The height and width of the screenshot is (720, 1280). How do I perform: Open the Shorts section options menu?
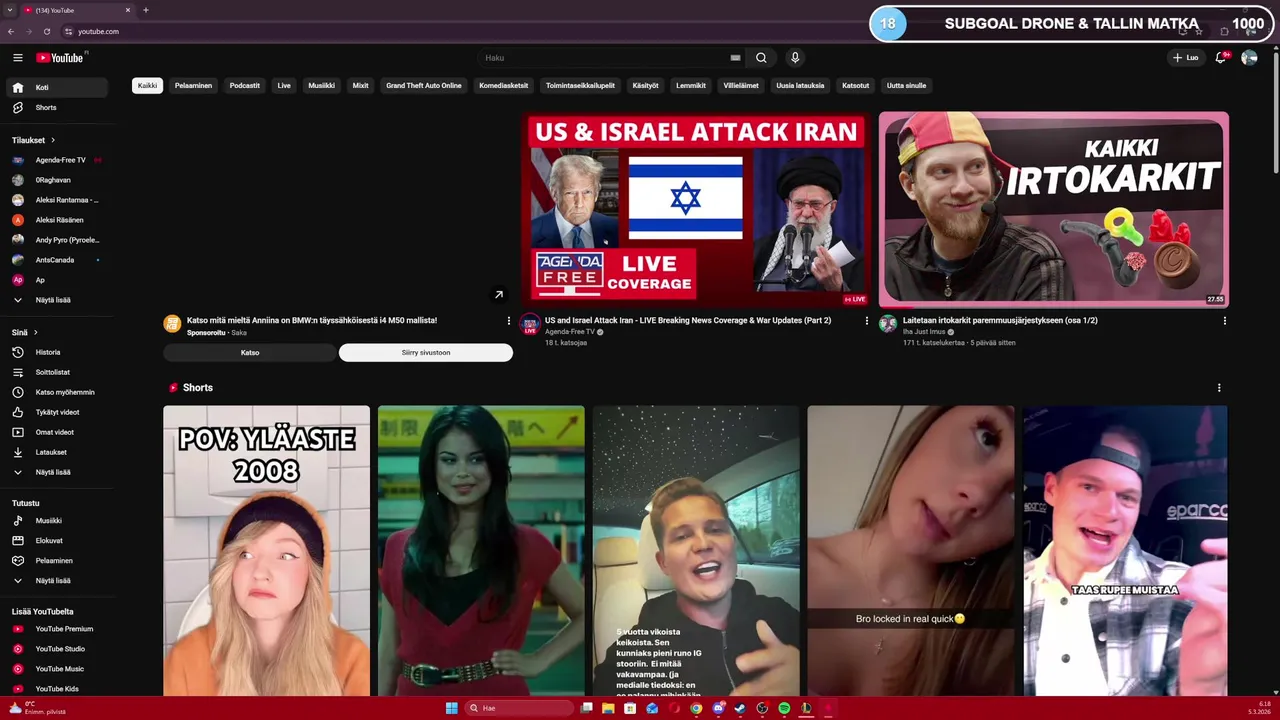1218,388
